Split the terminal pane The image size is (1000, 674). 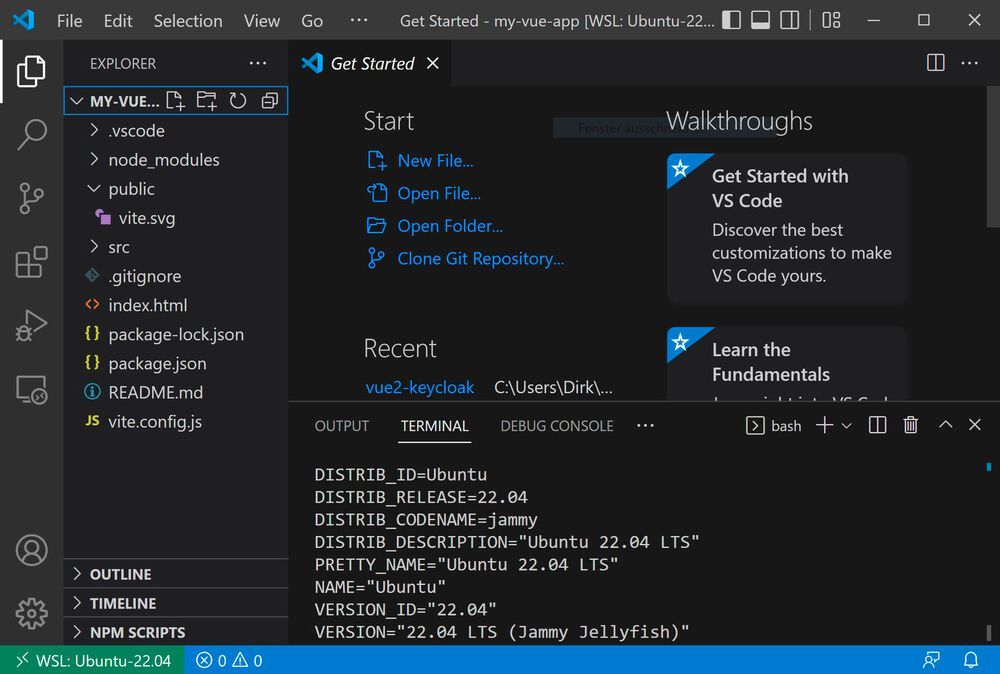(x=878, y=425)
